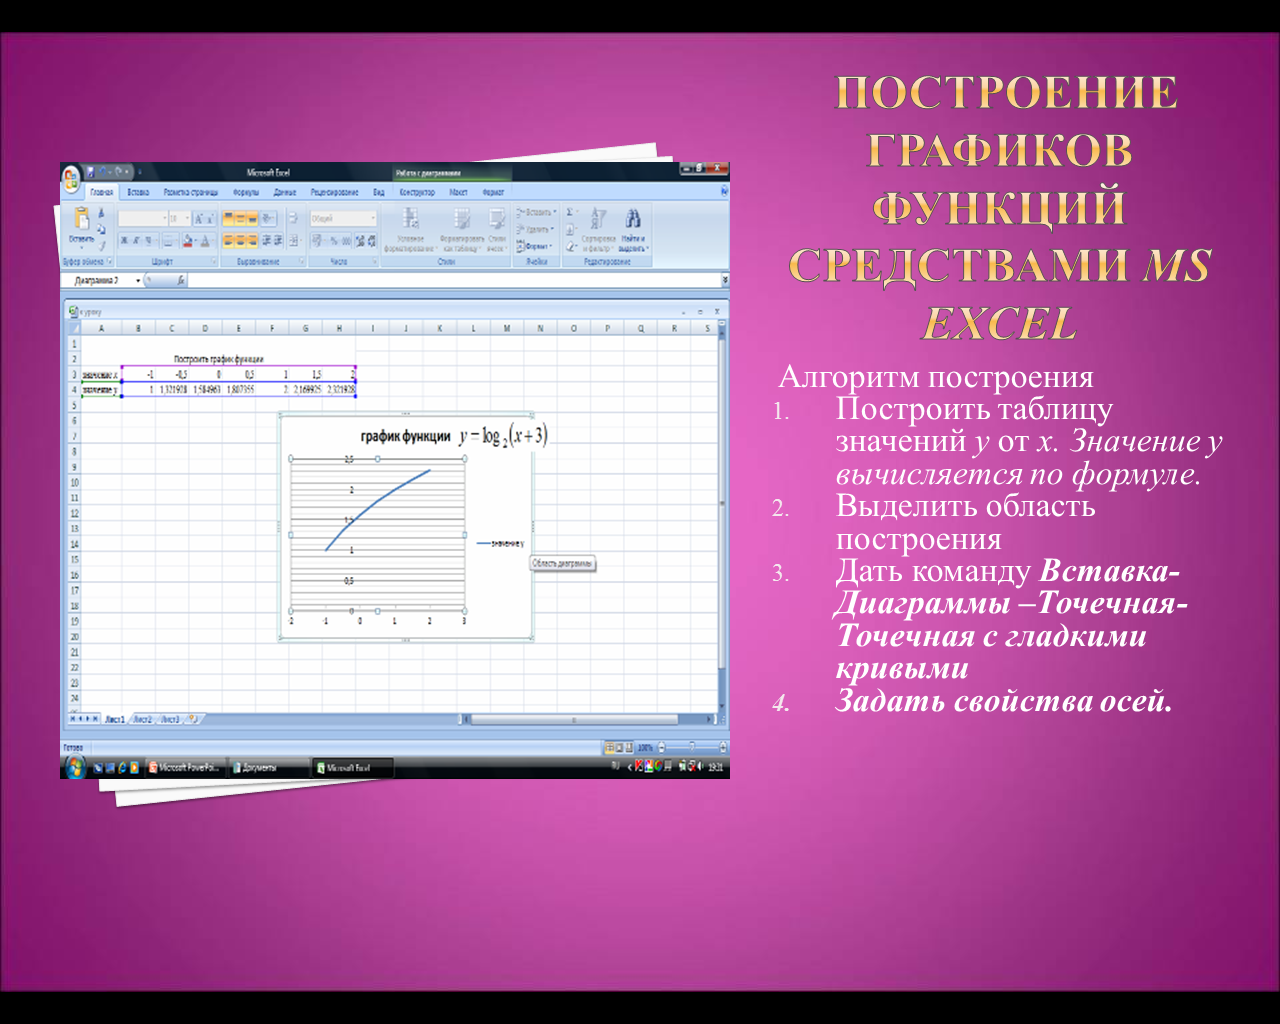Open Документы taskbar button
Screen dimensions: 1280x1024
click(268, 768)
